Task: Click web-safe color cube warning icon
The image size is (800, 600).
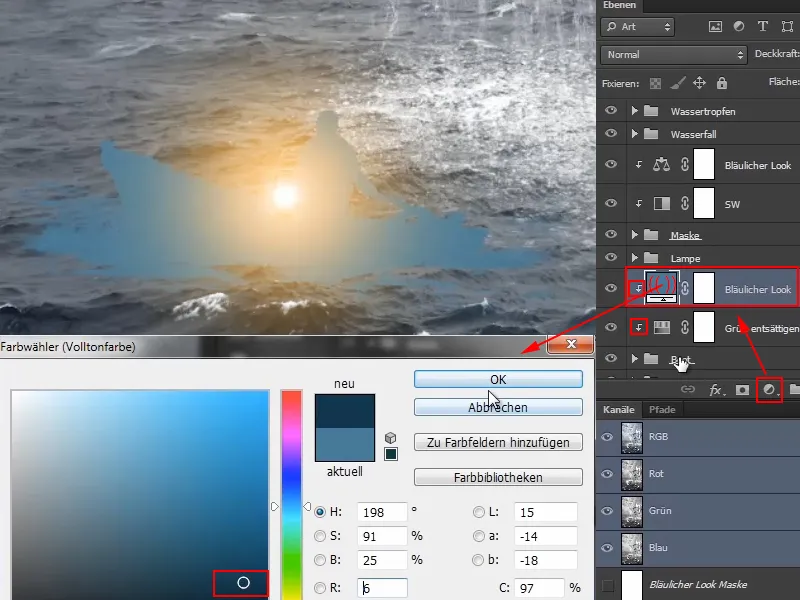Action: click(x=390, y=438)
